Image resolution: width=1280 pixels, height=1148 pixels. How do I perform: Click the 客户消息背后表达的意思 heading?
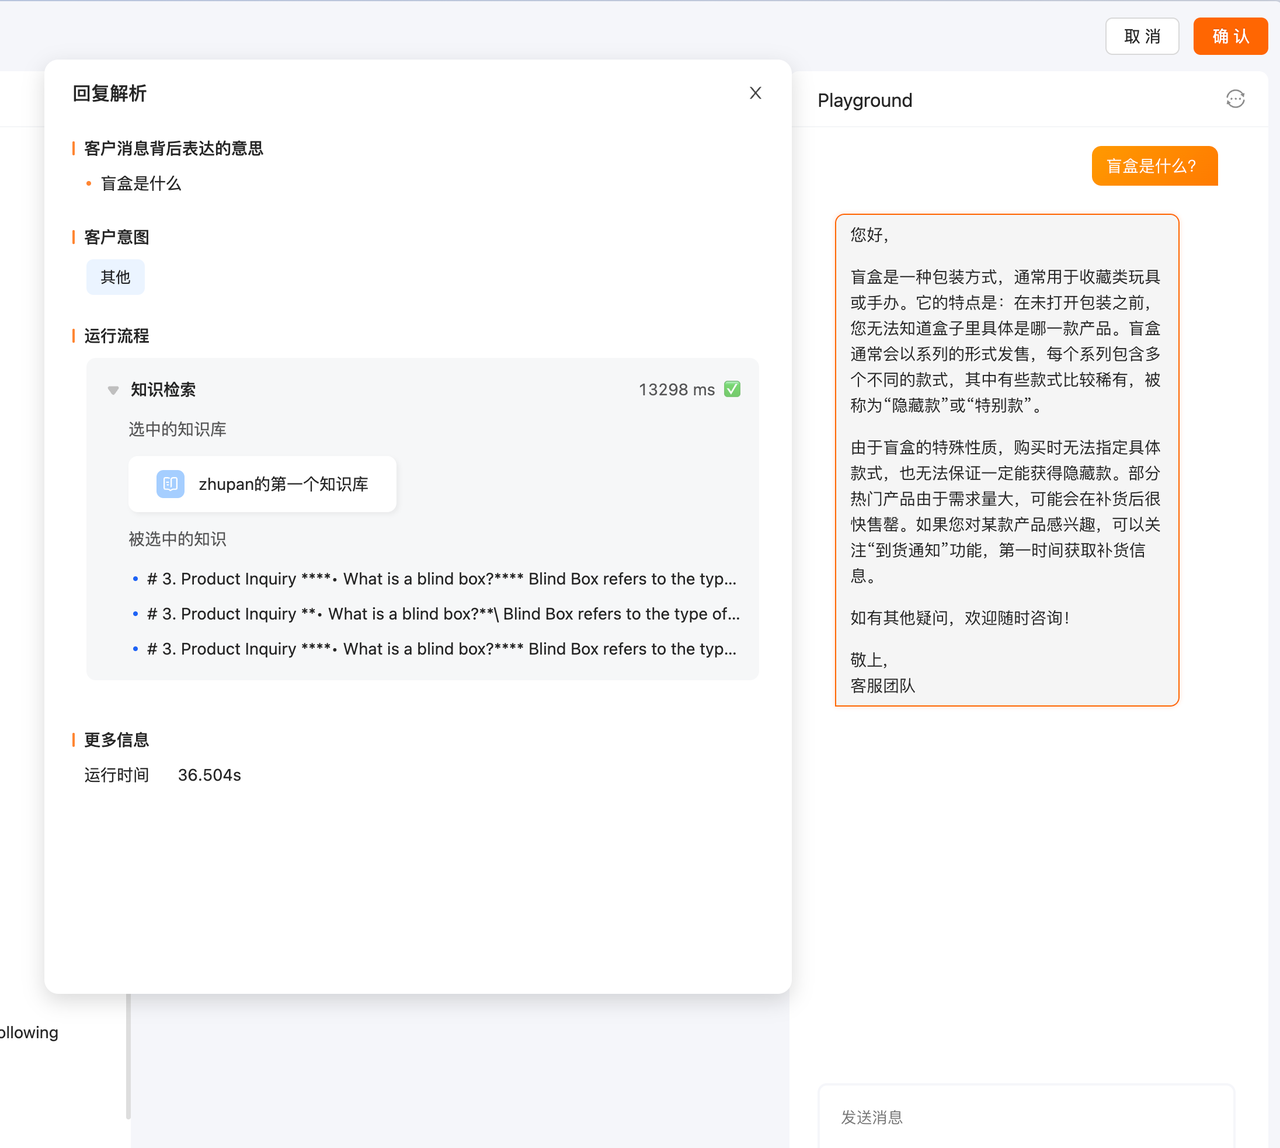pyautogui.click(x=174, y=148)
